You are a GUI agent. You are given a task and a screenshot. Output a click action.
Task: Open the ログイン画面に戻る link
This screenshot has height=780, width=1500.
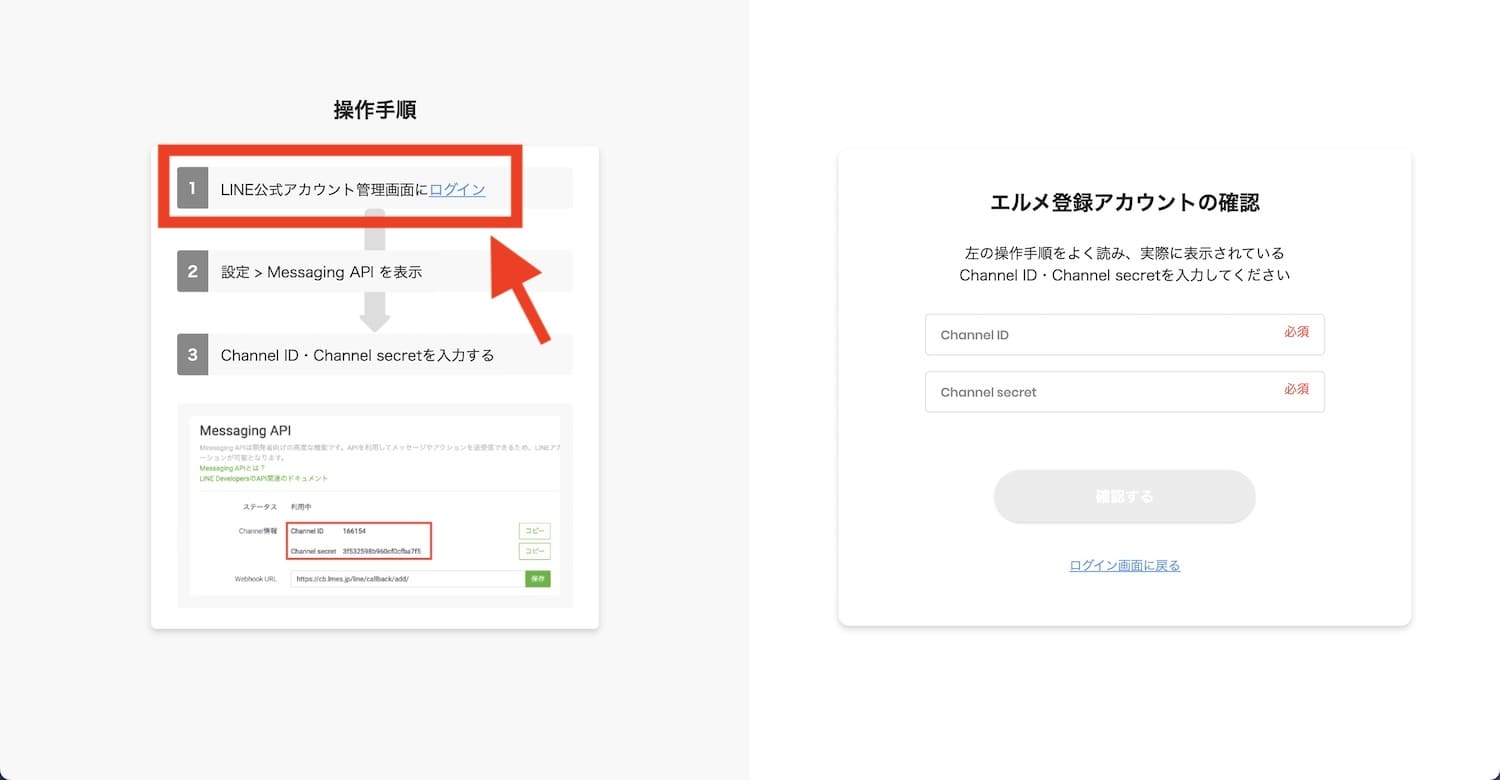(x=1124, y=566)
